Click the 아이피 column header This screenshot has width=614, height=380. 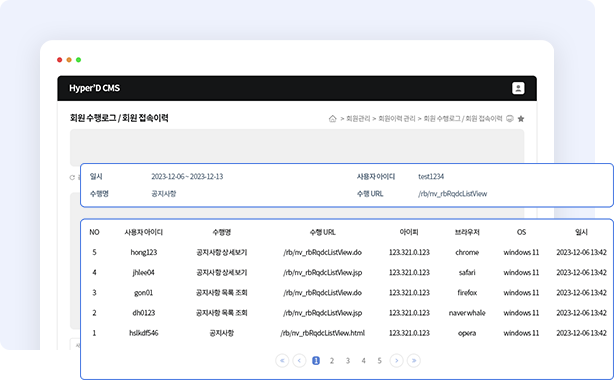(x=409, y=232)
